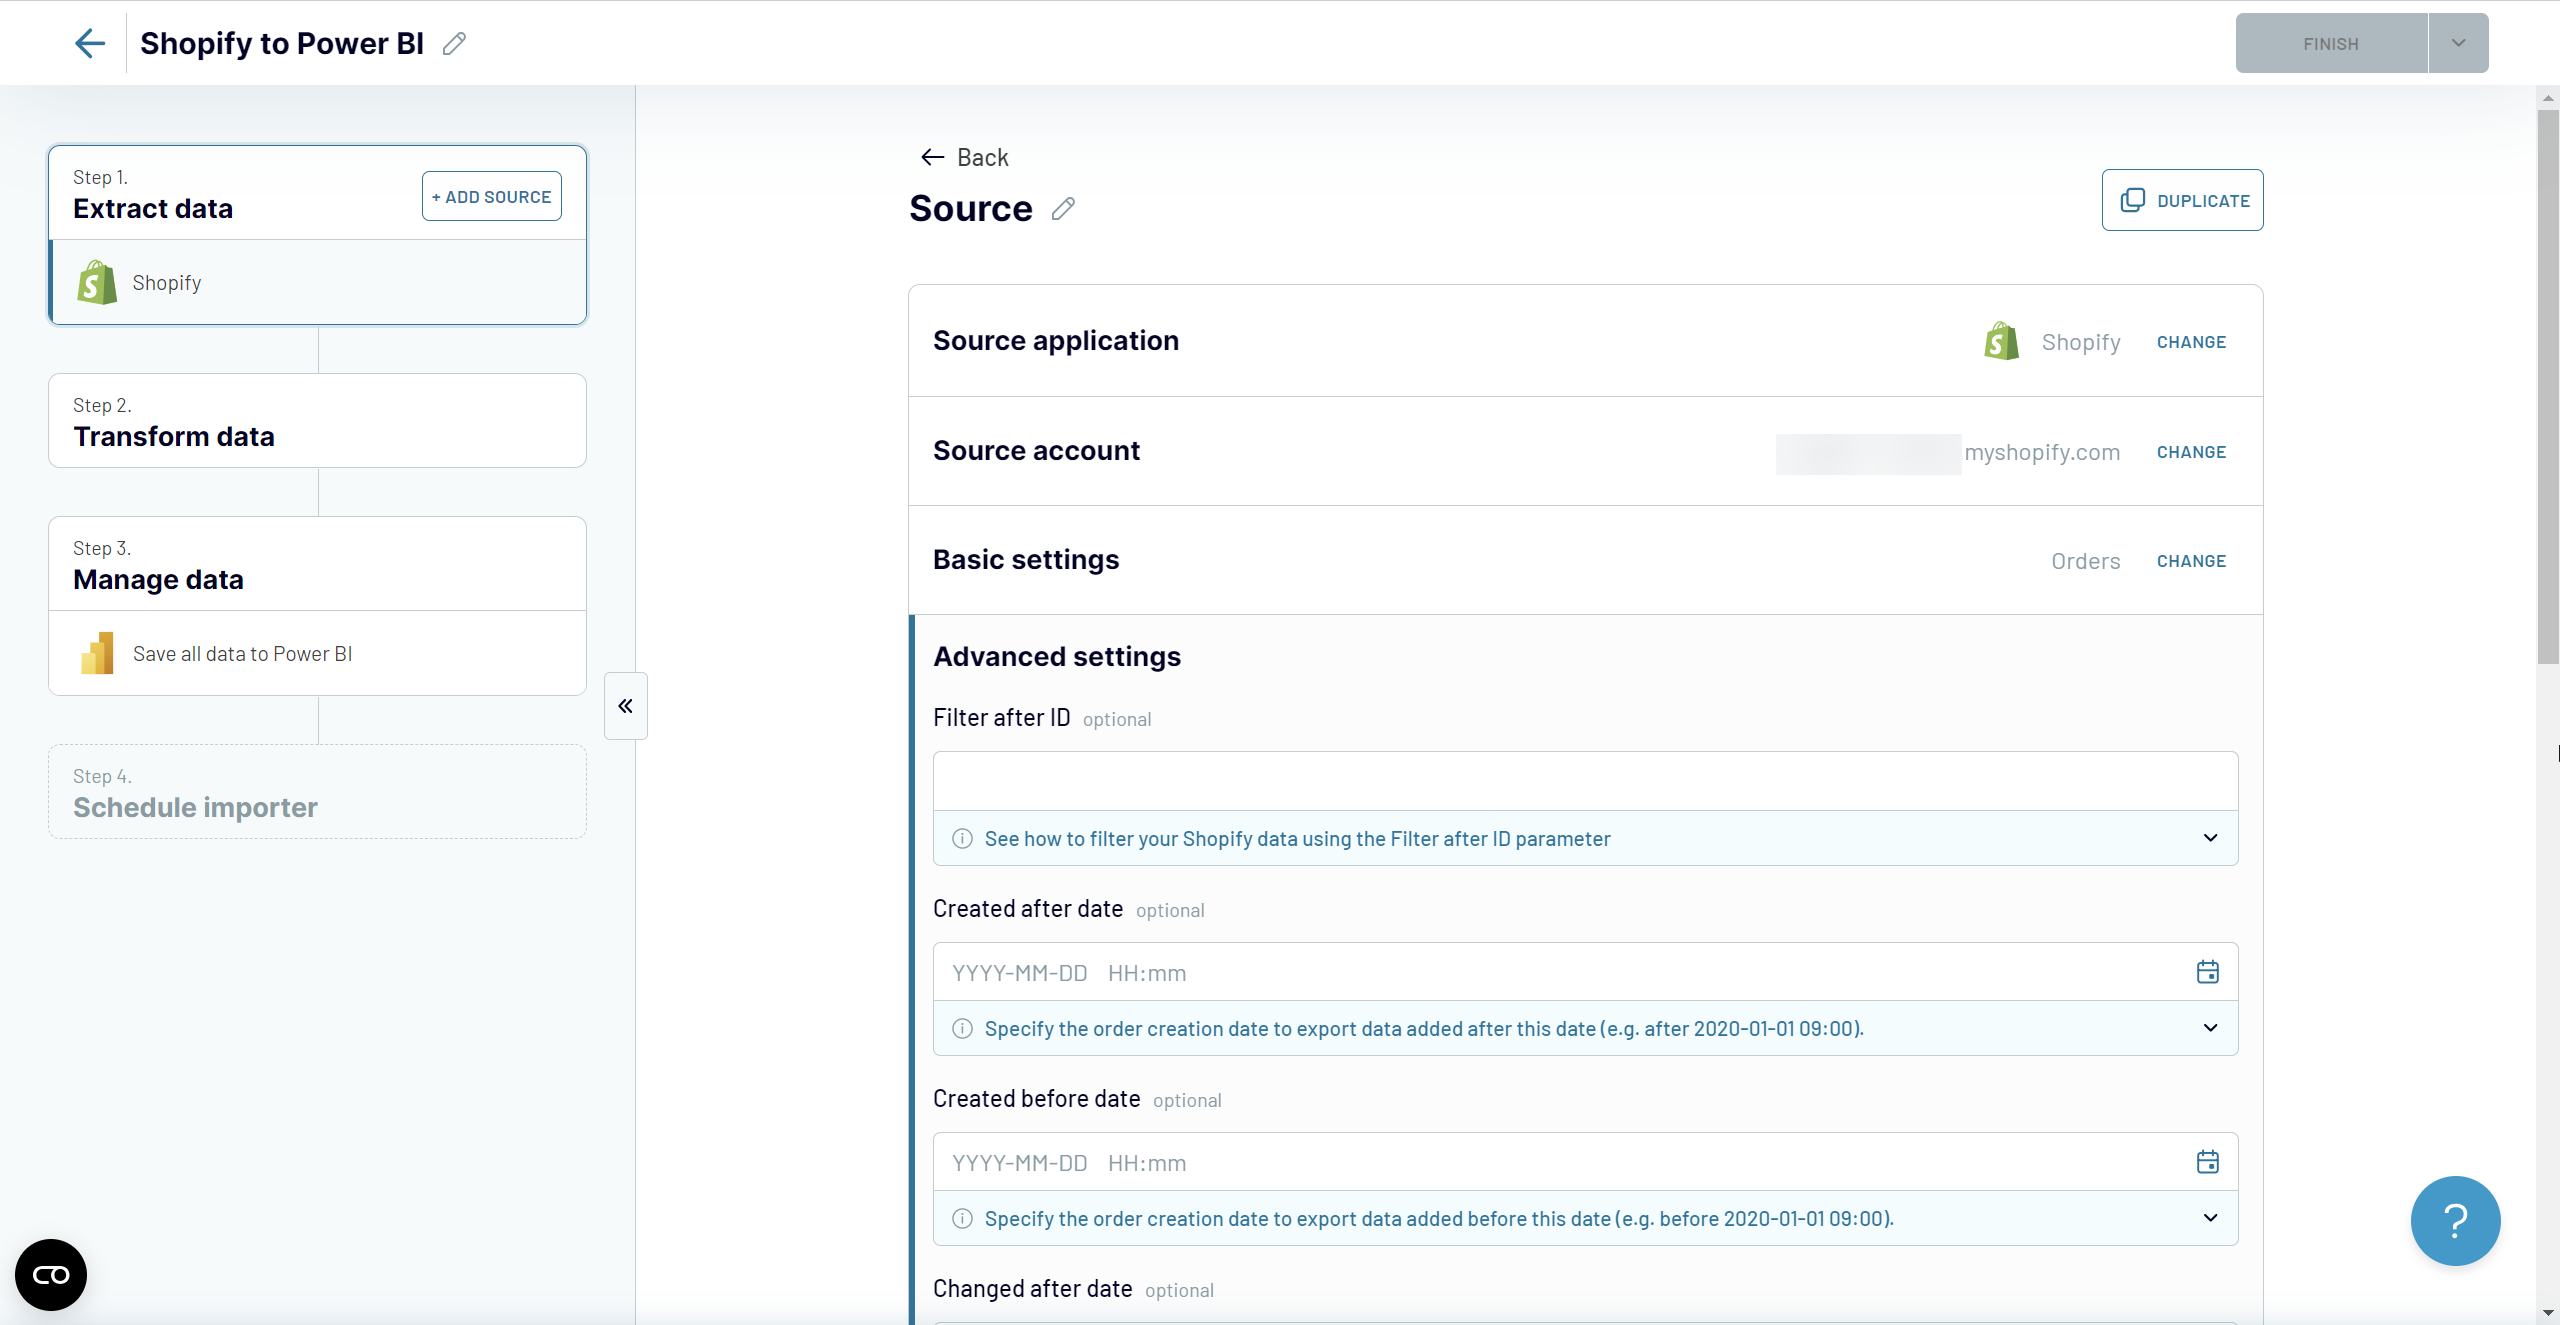The height and width of the screenshot is (1325, 2560).
Task: Click the Created after date input
Action: click(x=1586, y=972)
